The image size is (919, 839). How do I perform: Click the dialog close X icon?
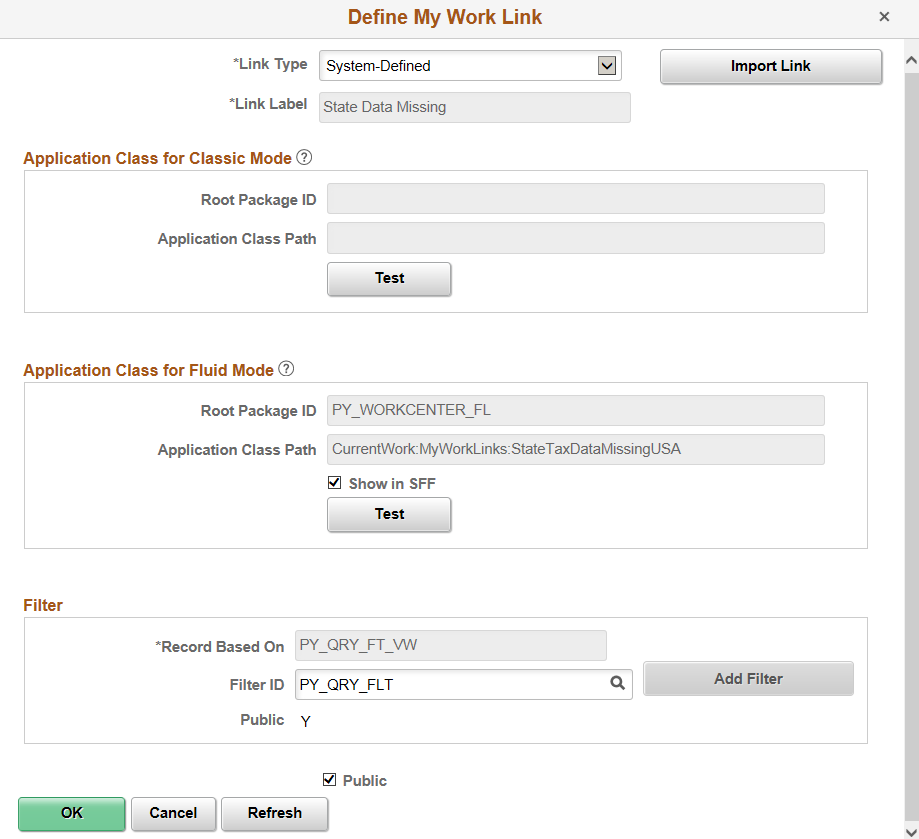click(x=884, y=16)
